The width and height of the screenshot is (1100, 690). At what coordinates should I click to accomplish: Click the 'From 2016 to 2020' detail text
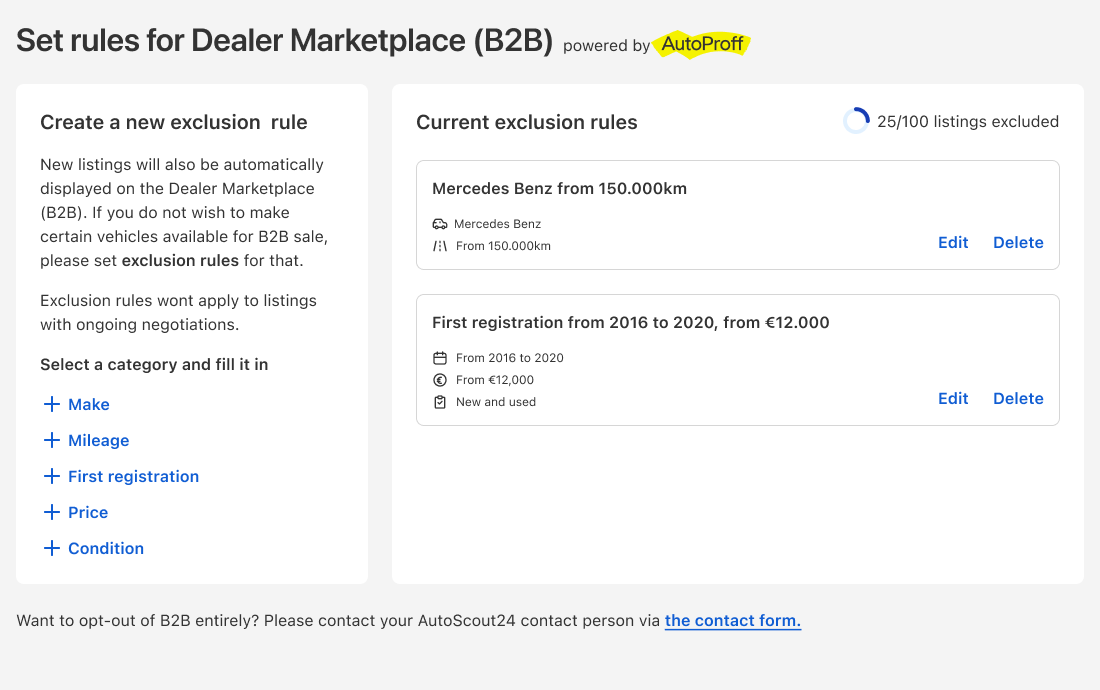tap(509, 358)
